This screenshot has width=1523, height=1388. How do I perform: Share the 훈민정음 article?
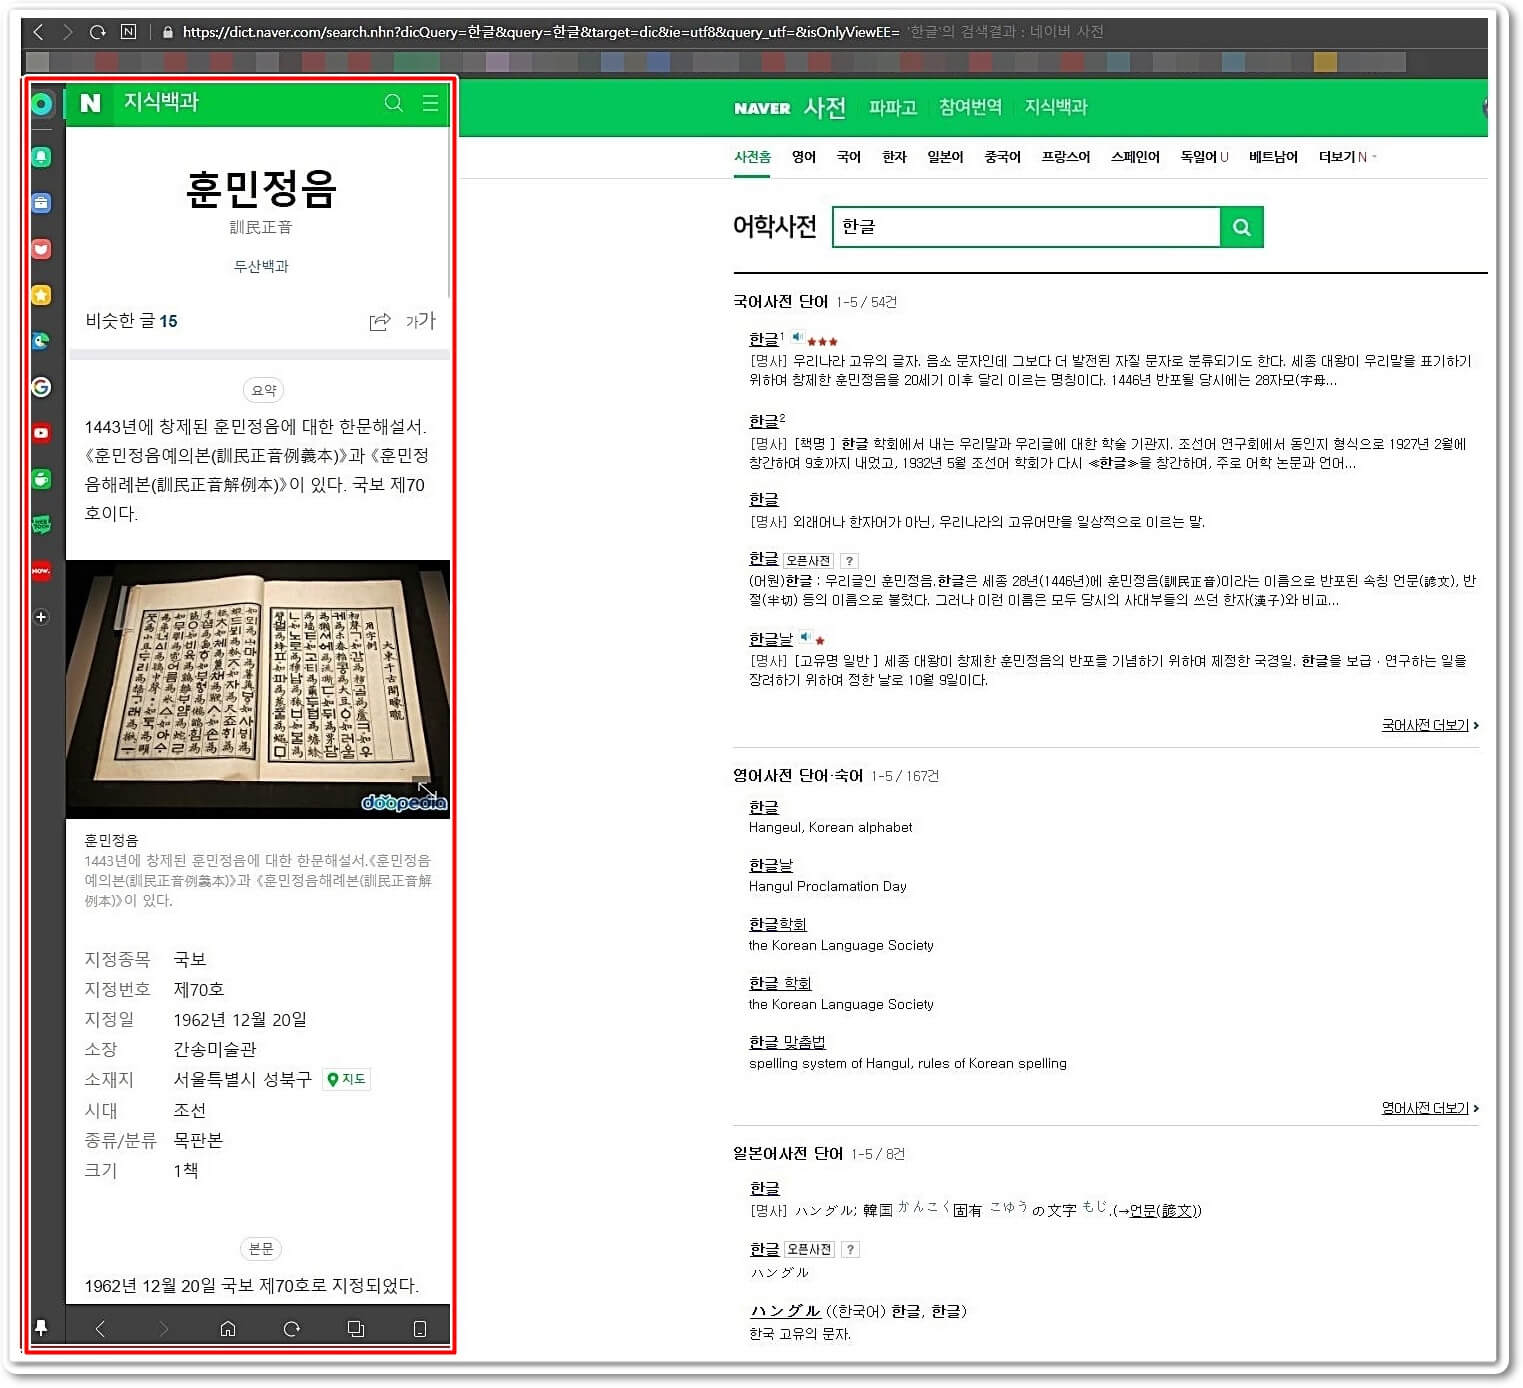click(380, 321)
